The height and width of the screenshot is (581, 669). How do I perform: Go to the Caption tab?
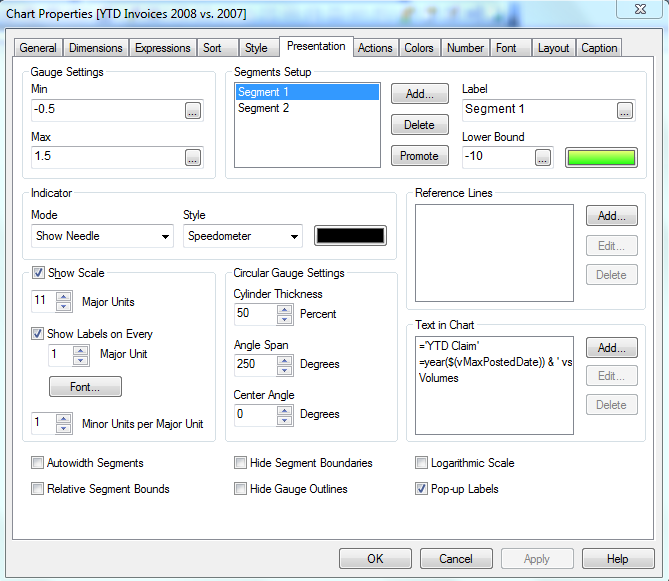coord(599,48)
